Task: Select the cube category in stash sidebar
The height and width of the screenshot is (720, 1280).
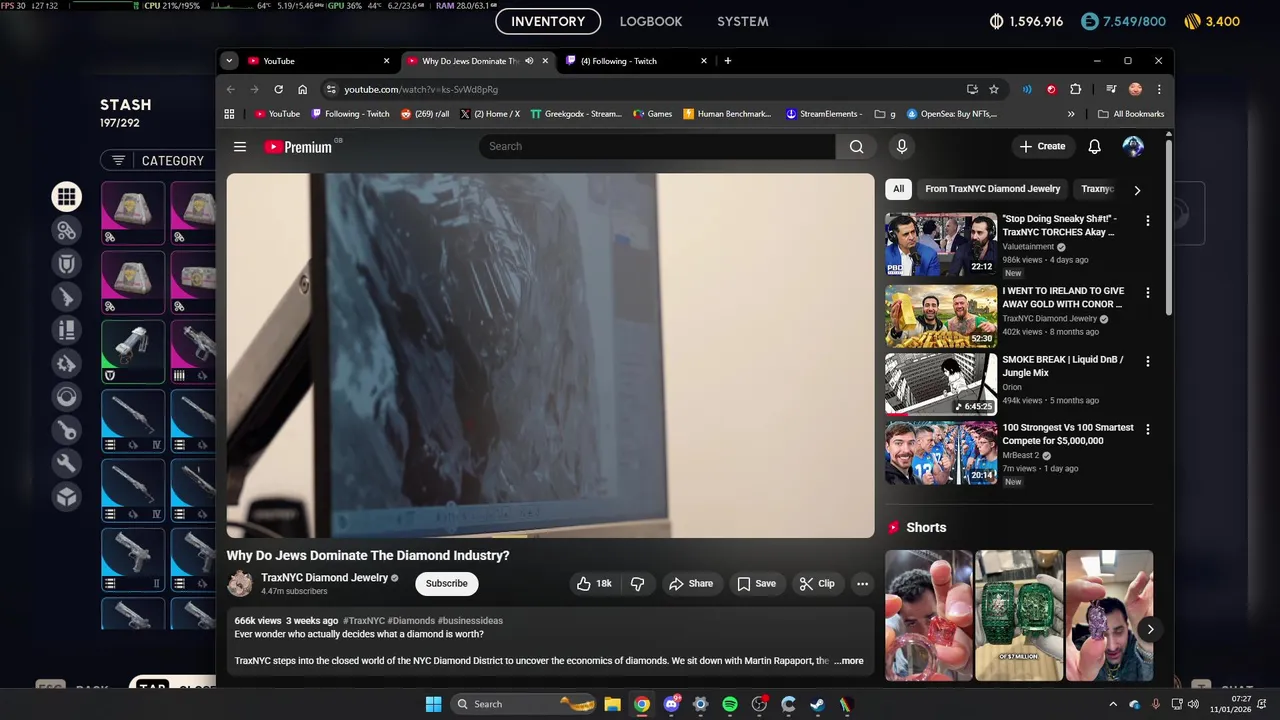Action: tap(67, 496)
